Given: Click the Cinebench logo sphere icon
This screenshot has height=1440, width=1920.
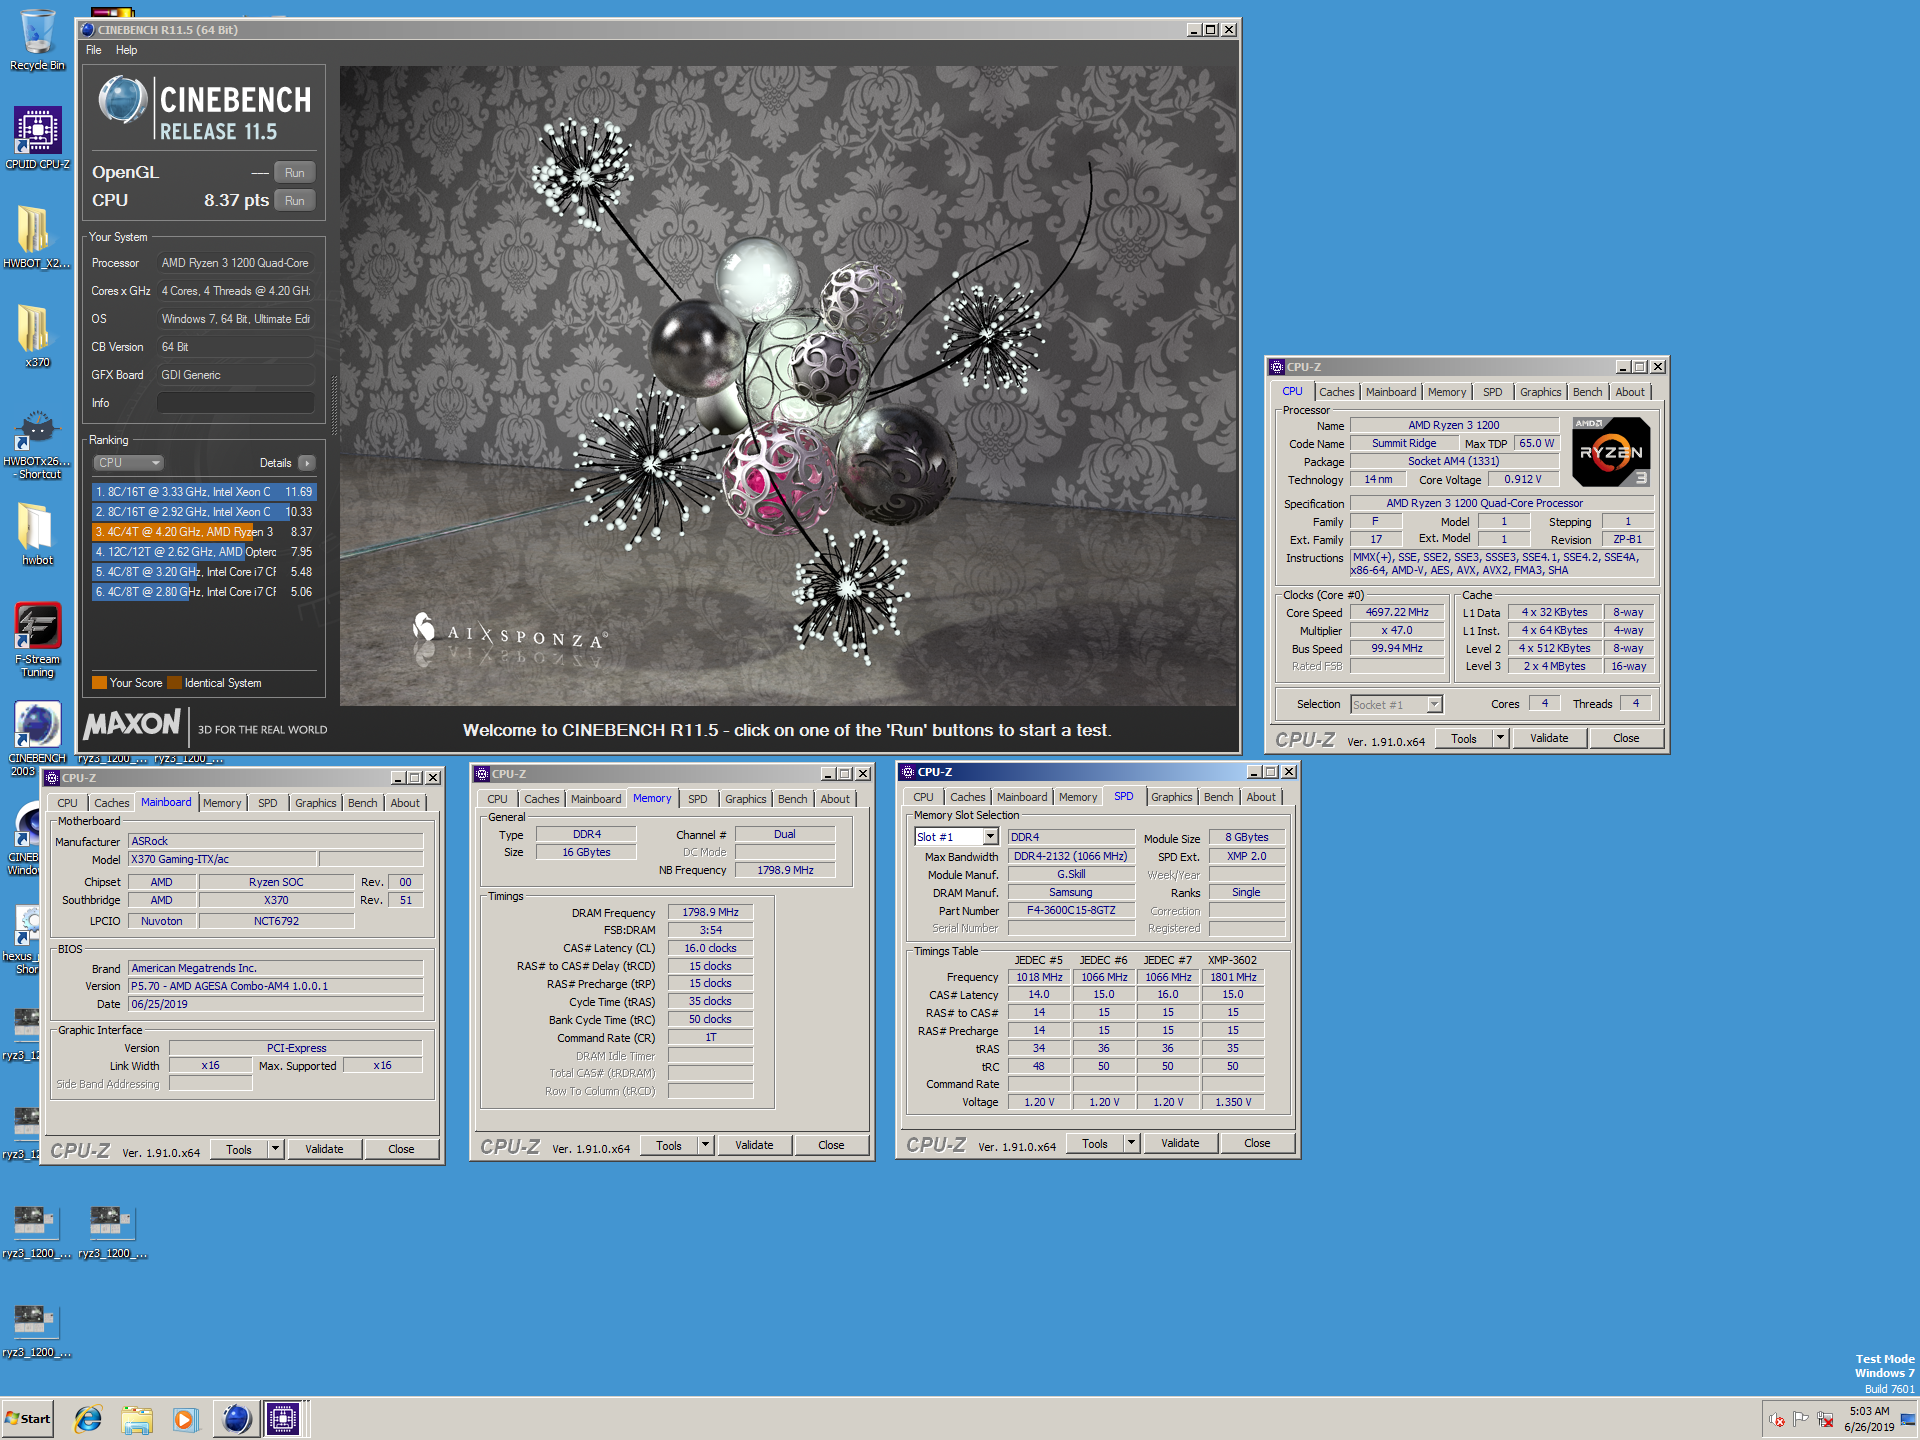Looking at the screenshot, I should (x=123, y=100).
